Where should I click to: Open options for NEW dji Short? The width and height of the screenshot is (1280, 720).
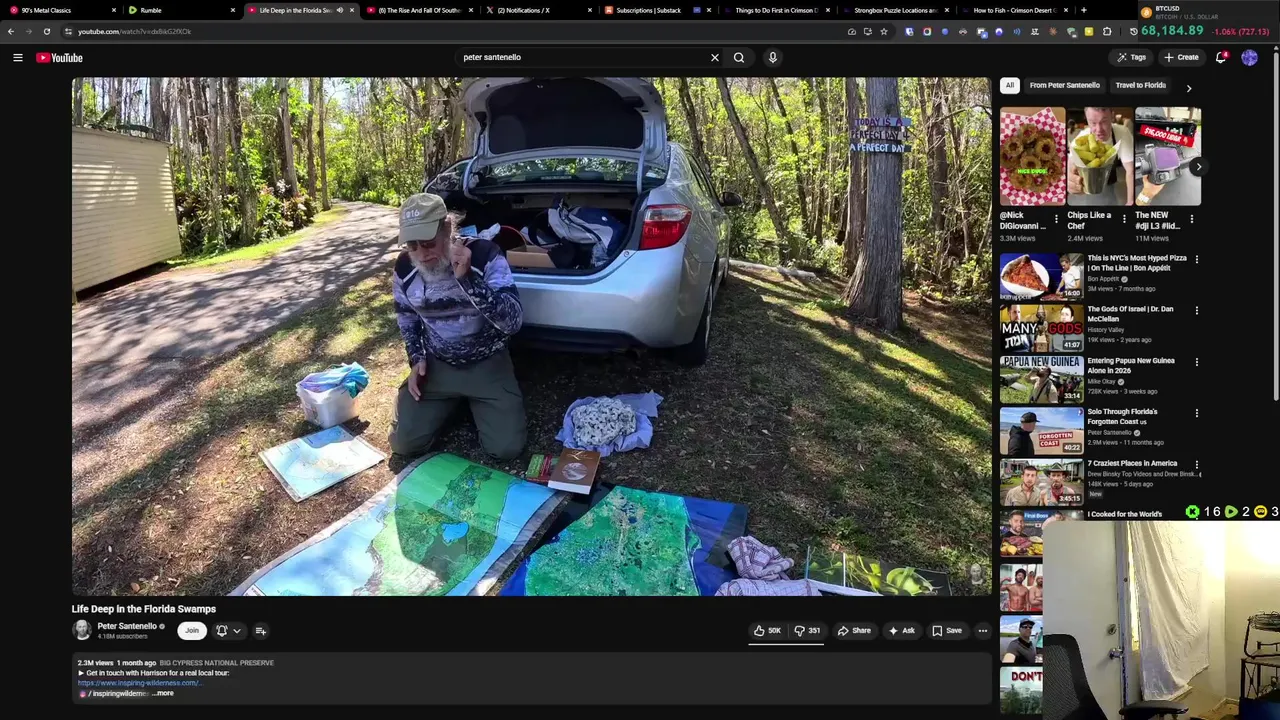(1190, 219)
